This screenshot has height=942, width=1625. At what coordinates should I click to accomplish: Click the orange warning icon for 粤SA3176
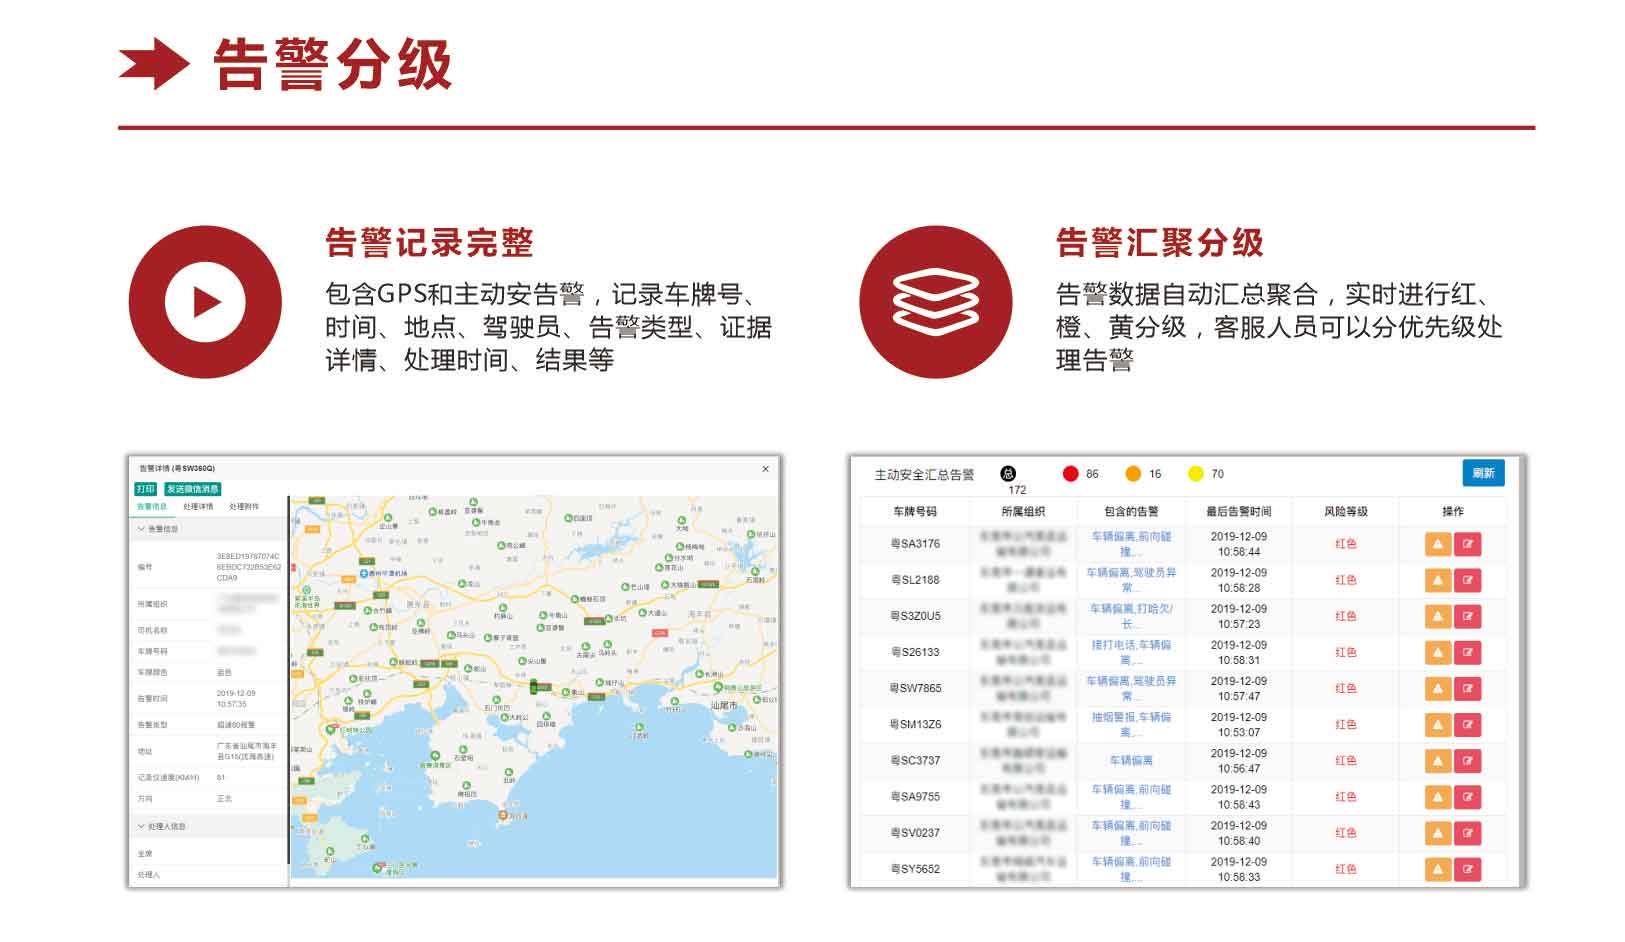click(1437, 544)
